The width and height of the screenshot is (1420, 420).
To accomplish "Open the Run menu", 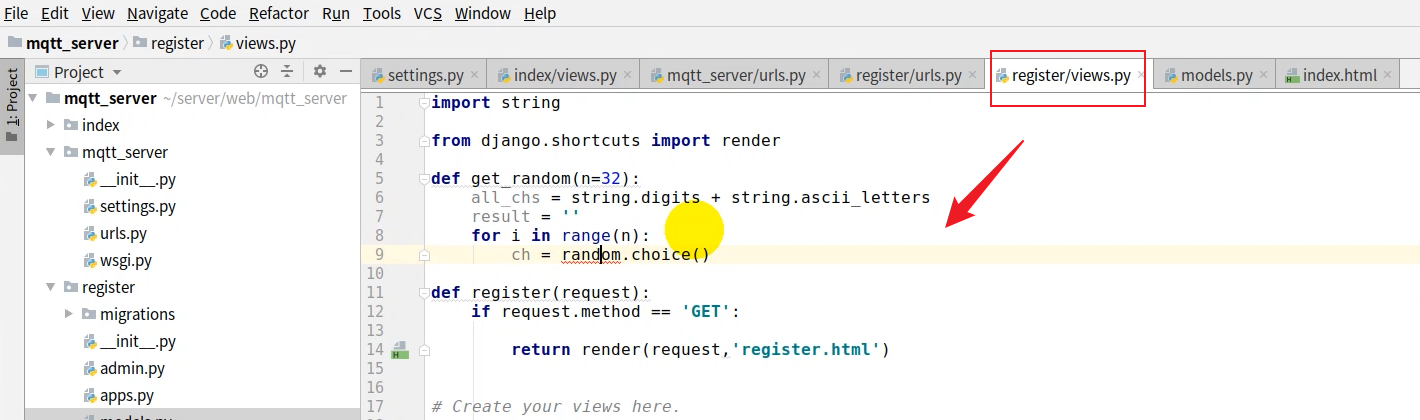I will 336,14.
